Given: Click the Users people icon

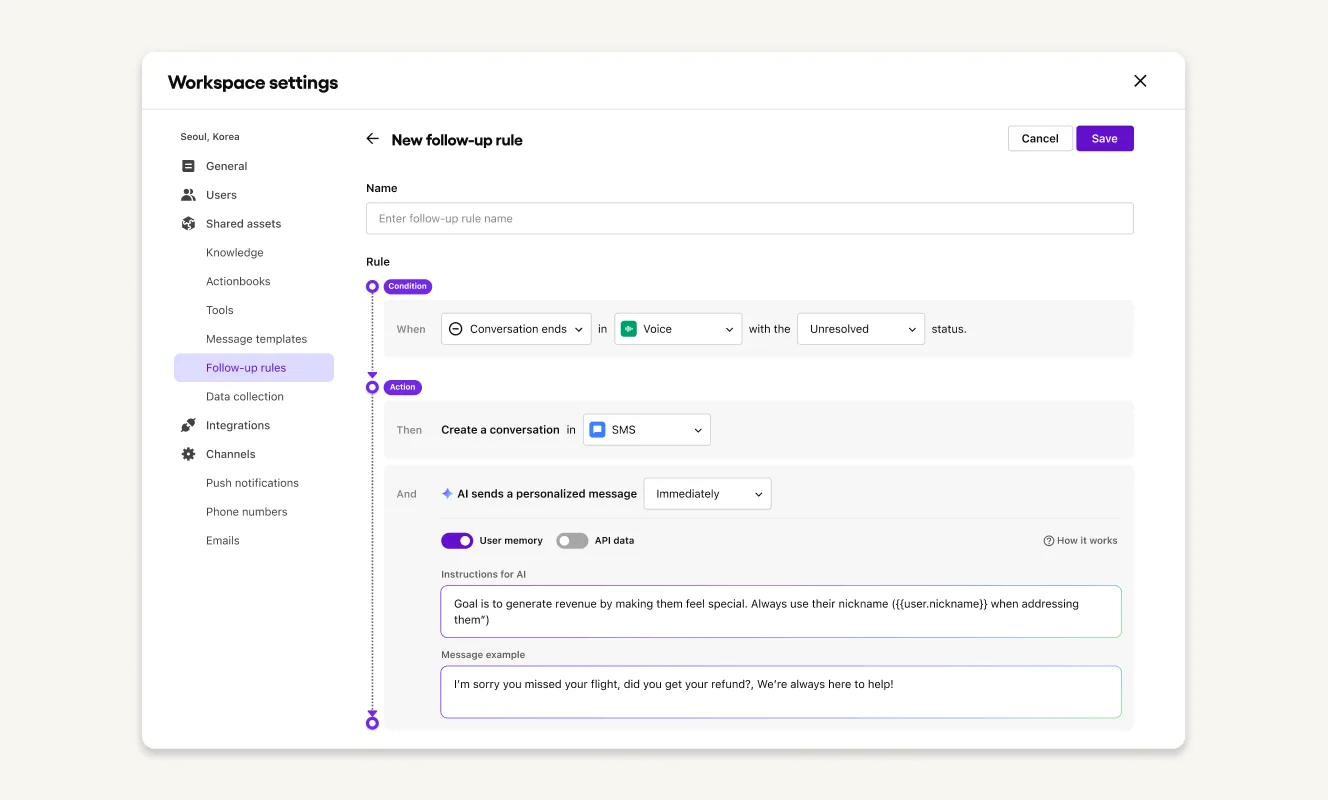Looking at the screenshot, I should [x=188, y=195].
